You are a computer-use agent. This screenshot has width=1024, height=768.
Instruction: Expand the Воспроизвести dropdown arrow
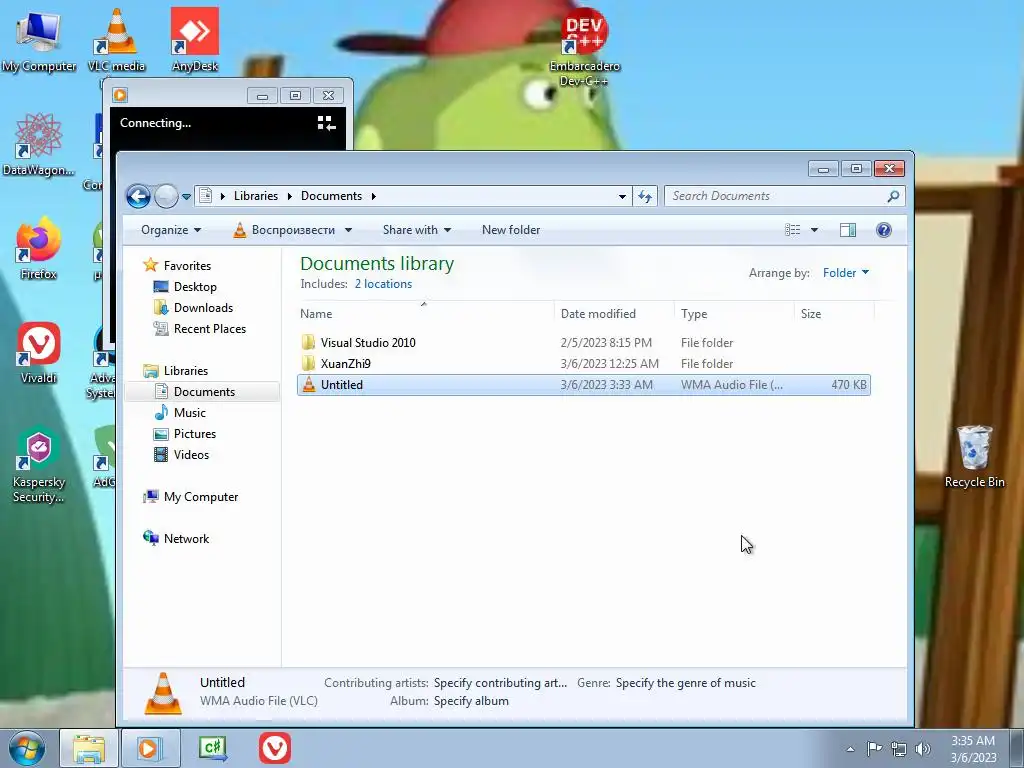pyautogui.click(x=348, y=230)
